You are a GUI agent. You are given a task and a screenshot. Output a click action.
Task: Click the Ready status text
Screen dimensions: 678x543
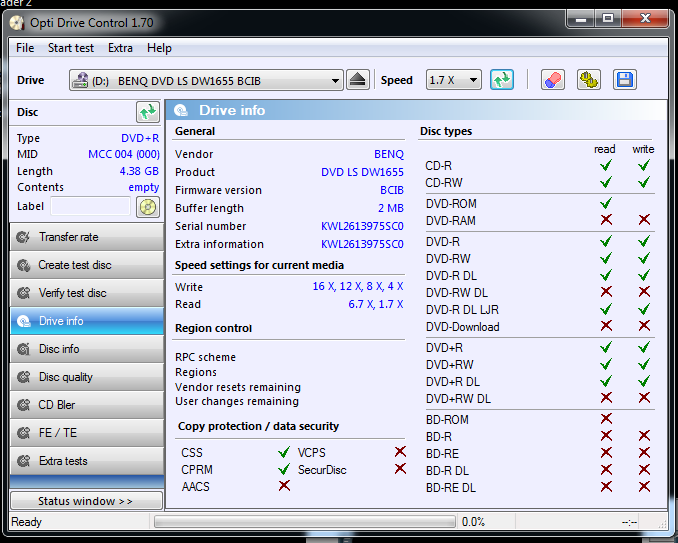coord(26,522)
